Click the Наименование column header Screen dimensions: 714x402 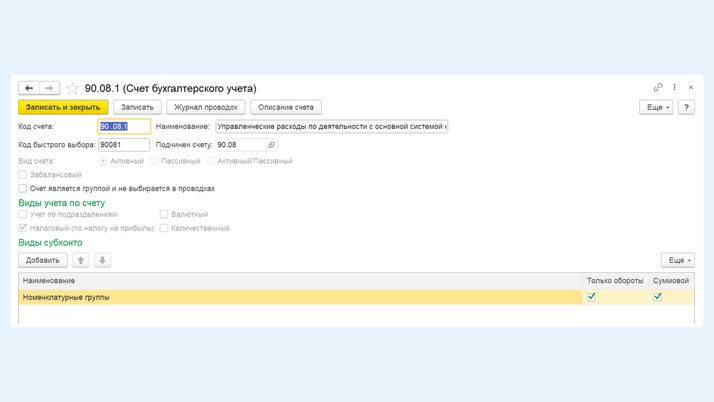(300, 281)
